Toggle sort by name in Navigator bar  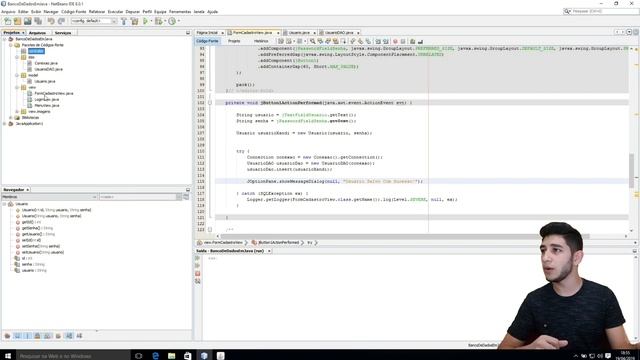coord(69,336)
